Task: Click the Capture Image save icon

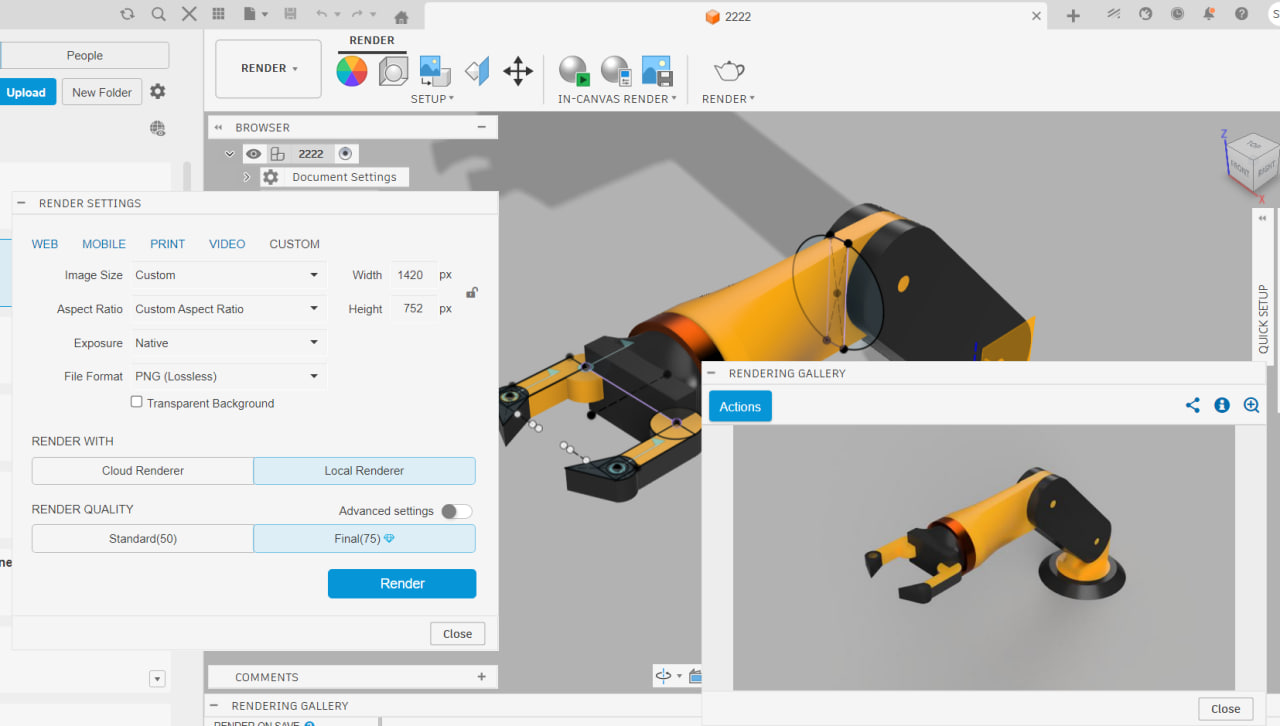Action: (x=656, y=71)
